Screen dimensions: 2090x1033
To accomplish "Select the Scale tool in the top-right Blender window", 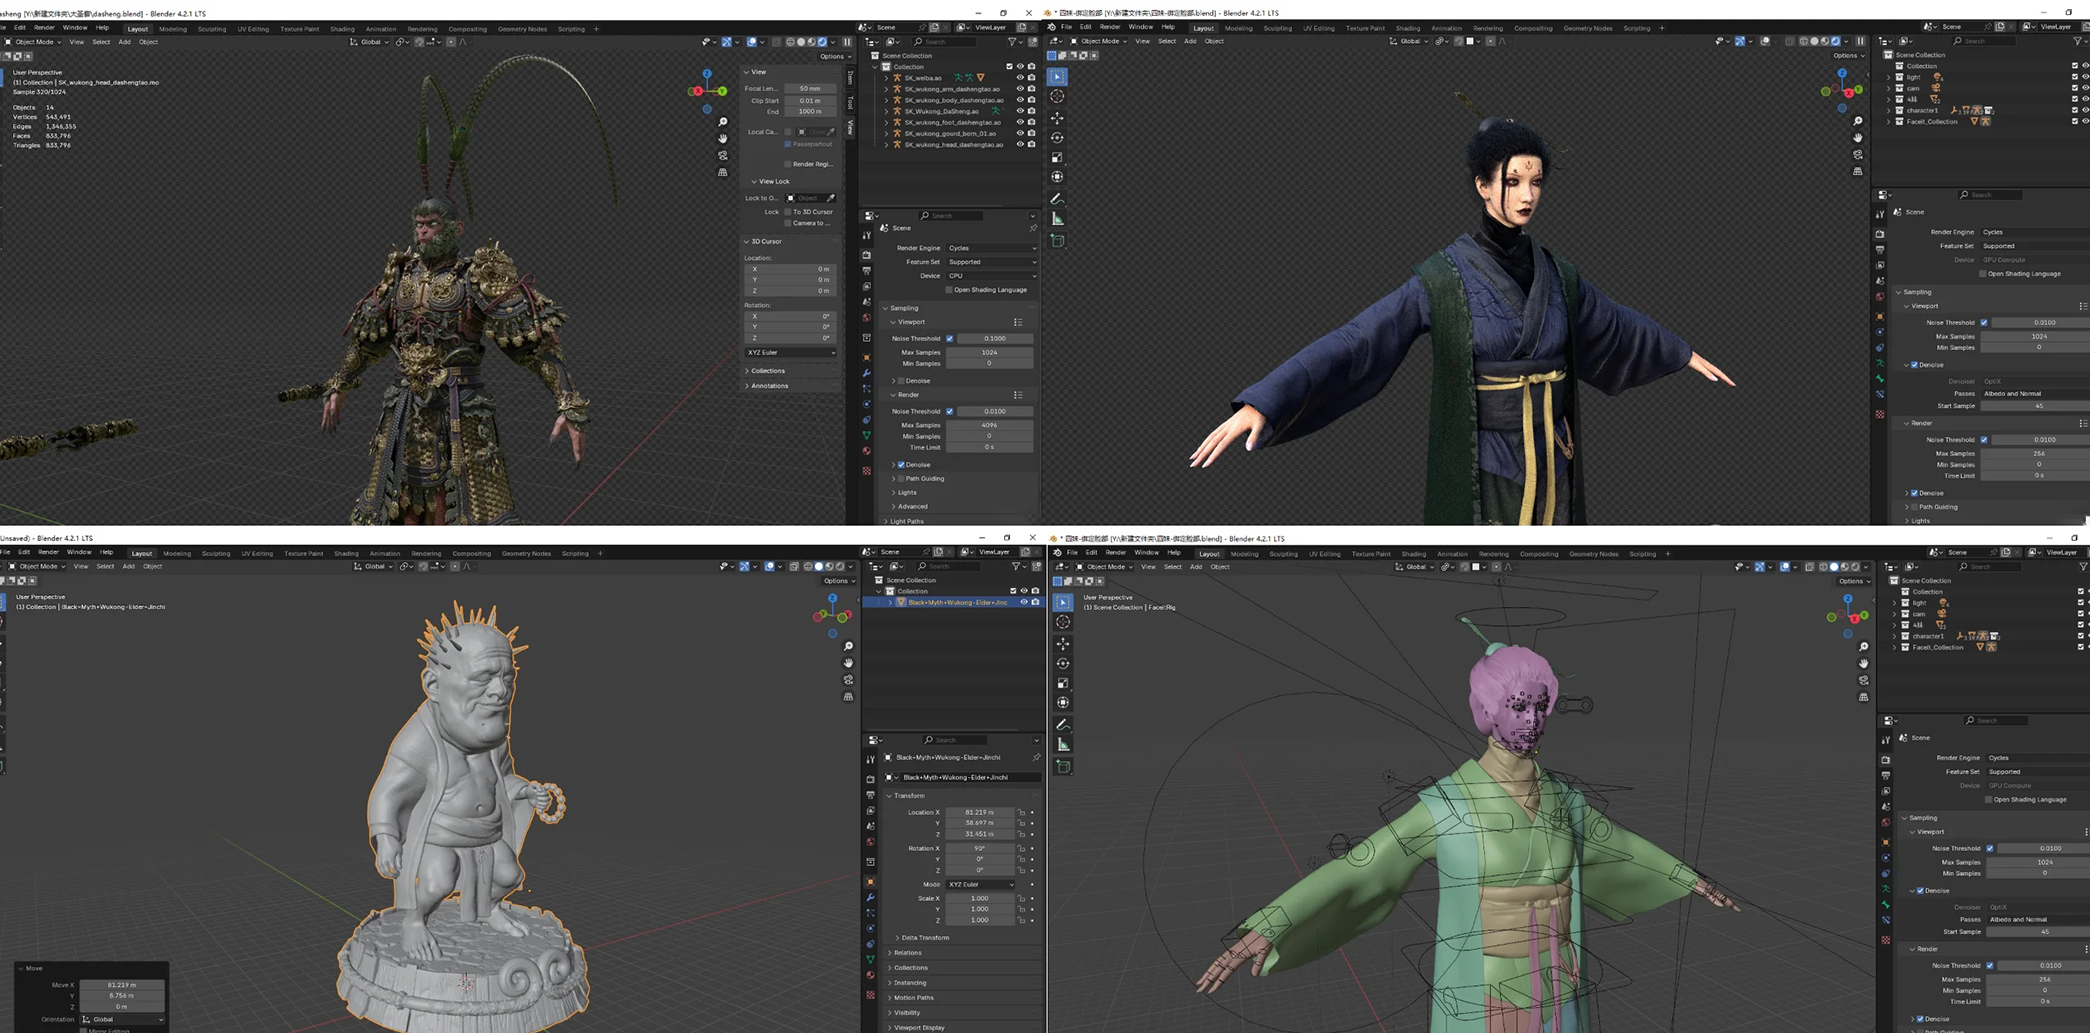I will pos(1057,157).
